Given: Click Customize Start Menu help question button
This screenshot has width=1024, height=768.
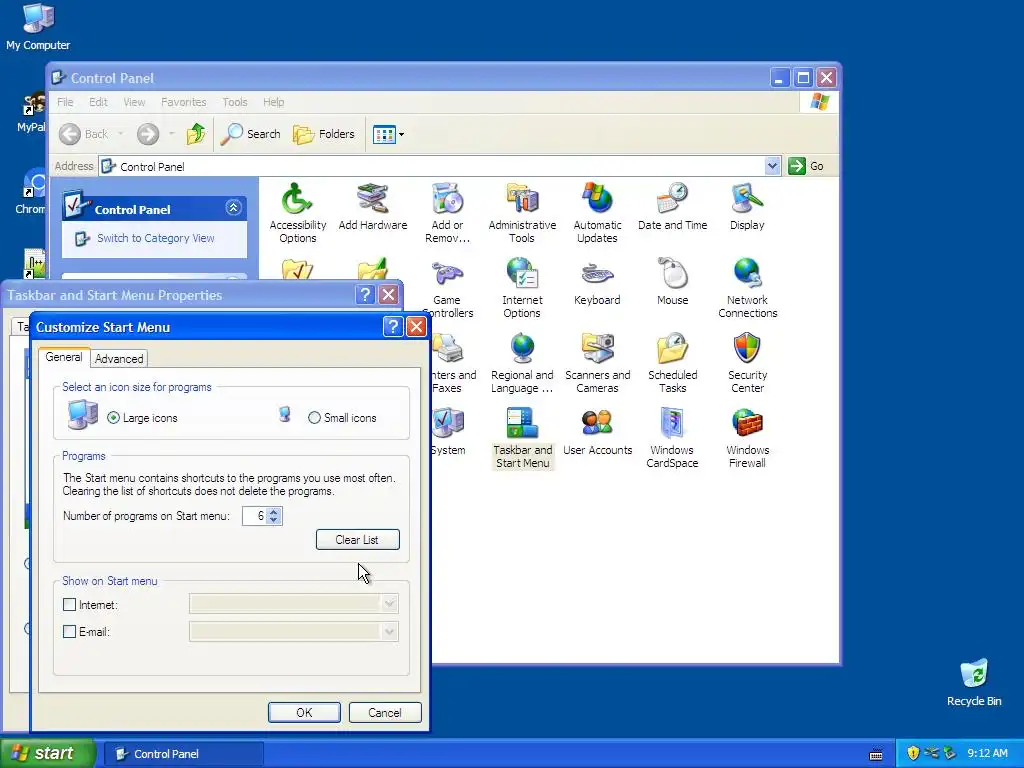Looking at the screenshot, I should pos(392,327).
